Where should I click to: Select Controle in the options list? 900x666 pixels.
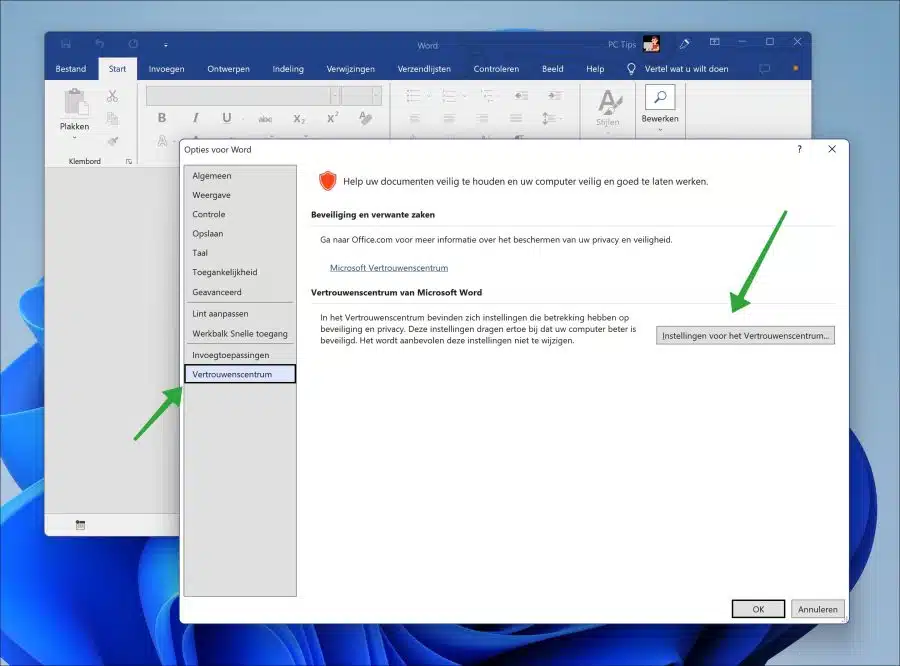240,214
